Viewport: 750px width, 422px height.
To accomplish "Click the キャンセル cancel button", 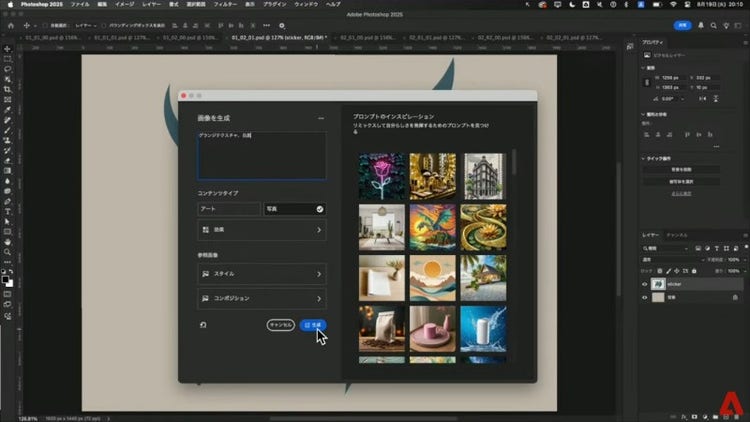I will 281,325.
